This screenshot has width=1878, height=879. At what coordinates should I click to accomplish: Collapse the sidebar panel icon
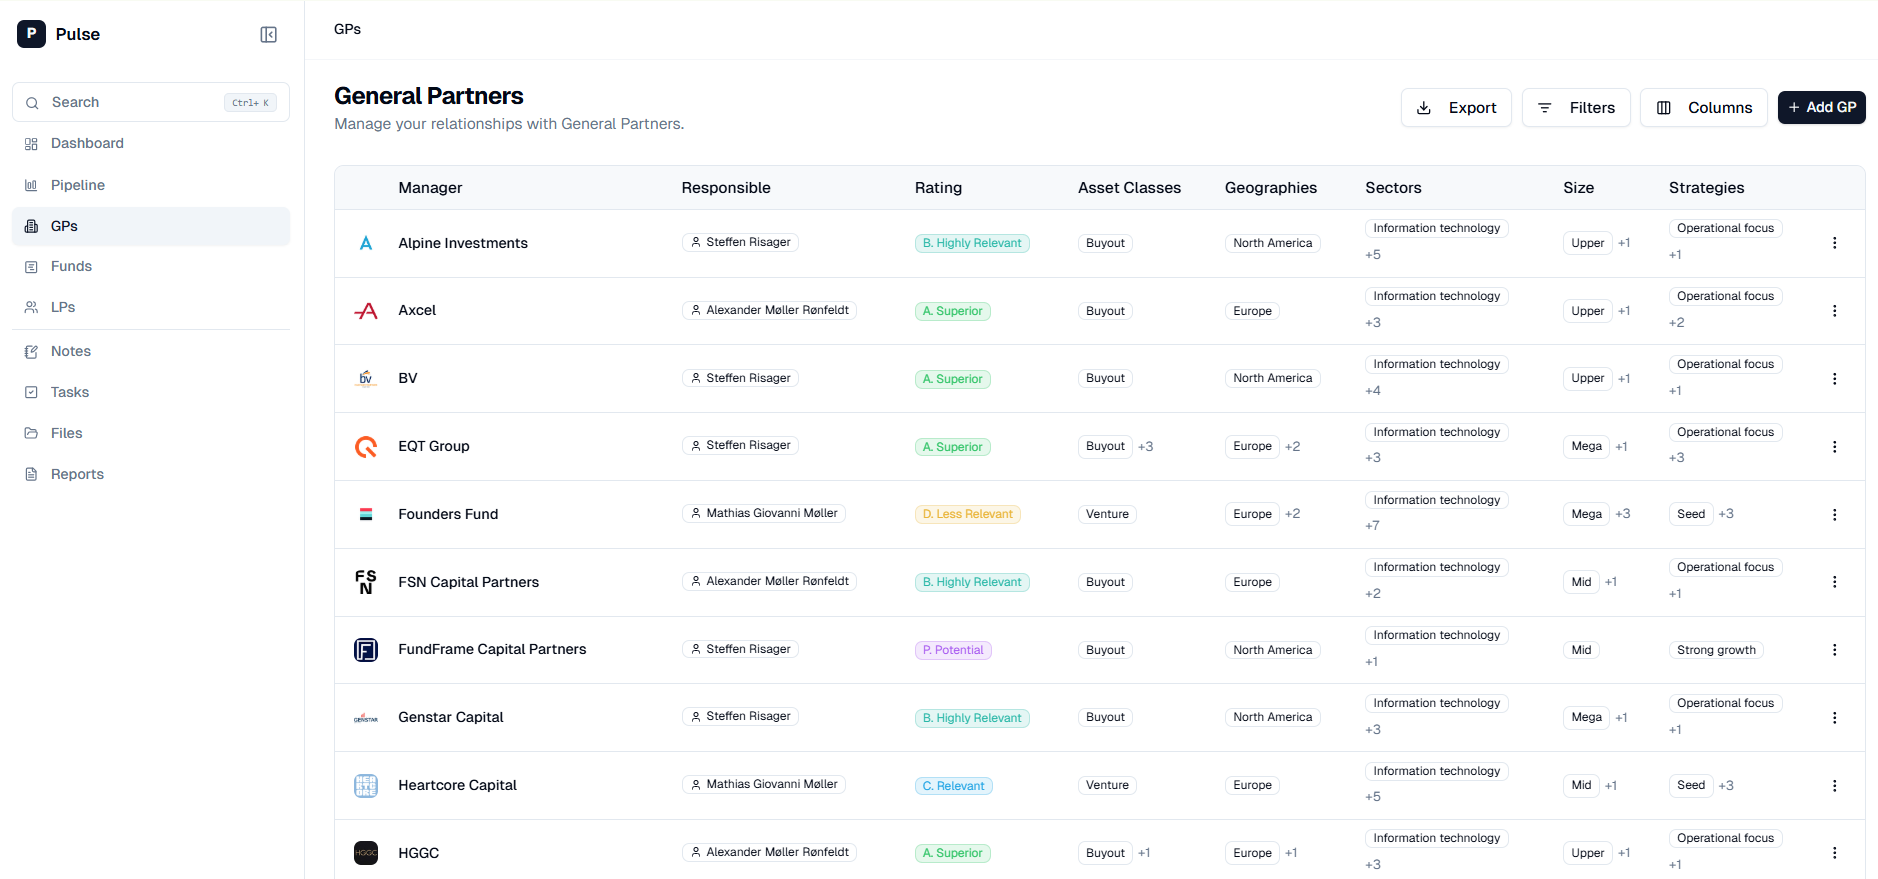(x=268, y=35)
